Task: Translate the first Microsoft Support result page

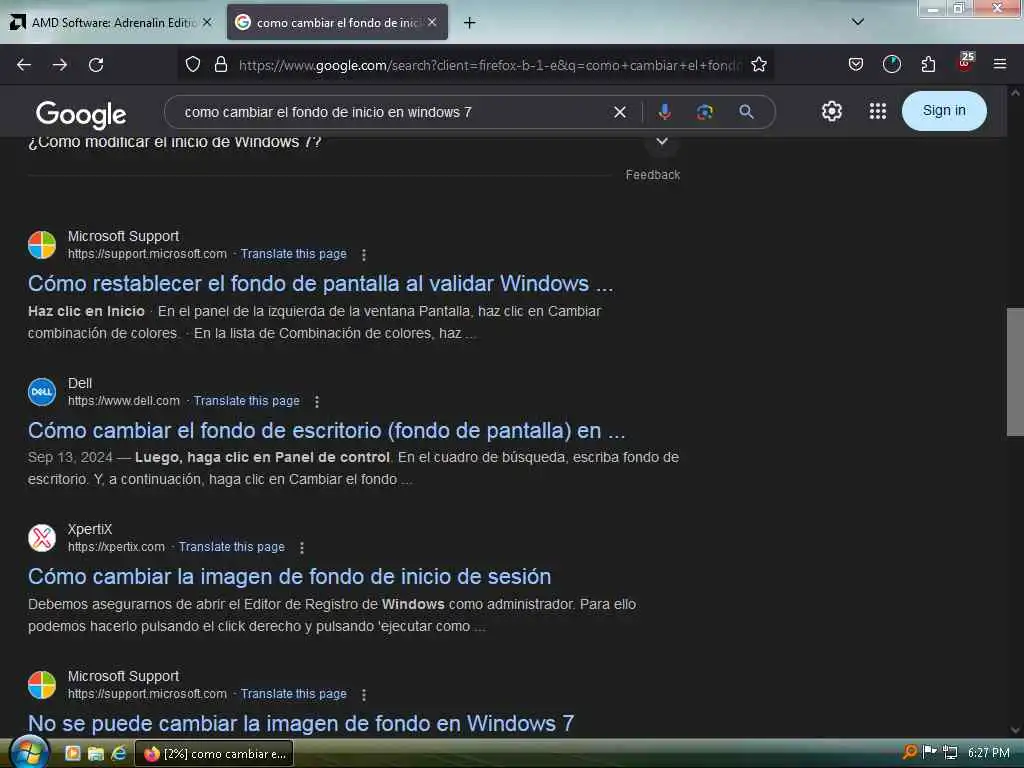Action: click(x=293, y=254)
